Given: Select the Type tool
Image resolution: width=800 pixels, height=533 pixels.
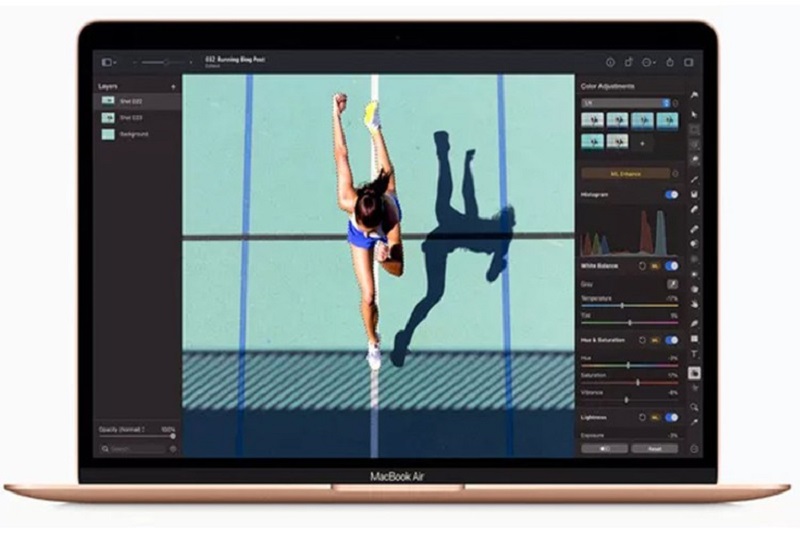Looking at the screenshot, I should tap(694, 354).
